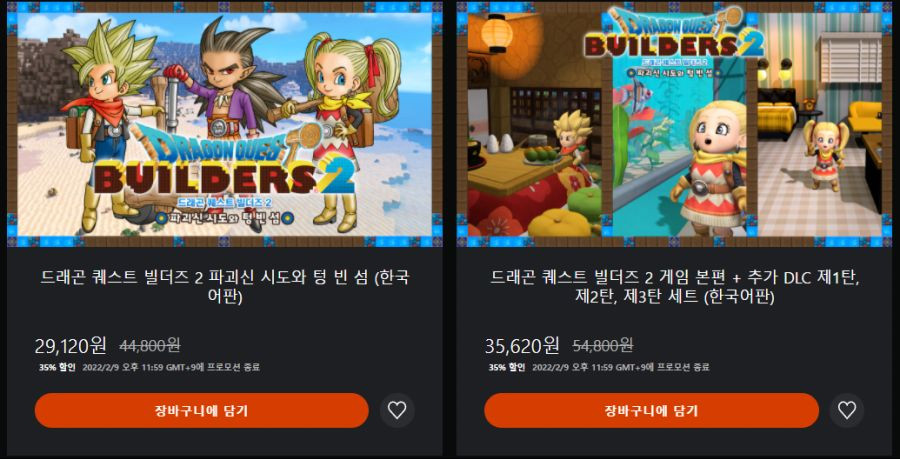Open DLC set cover art thumbnail
The height and width of the screenshot is (459, 900).
[x=674, y=124]
